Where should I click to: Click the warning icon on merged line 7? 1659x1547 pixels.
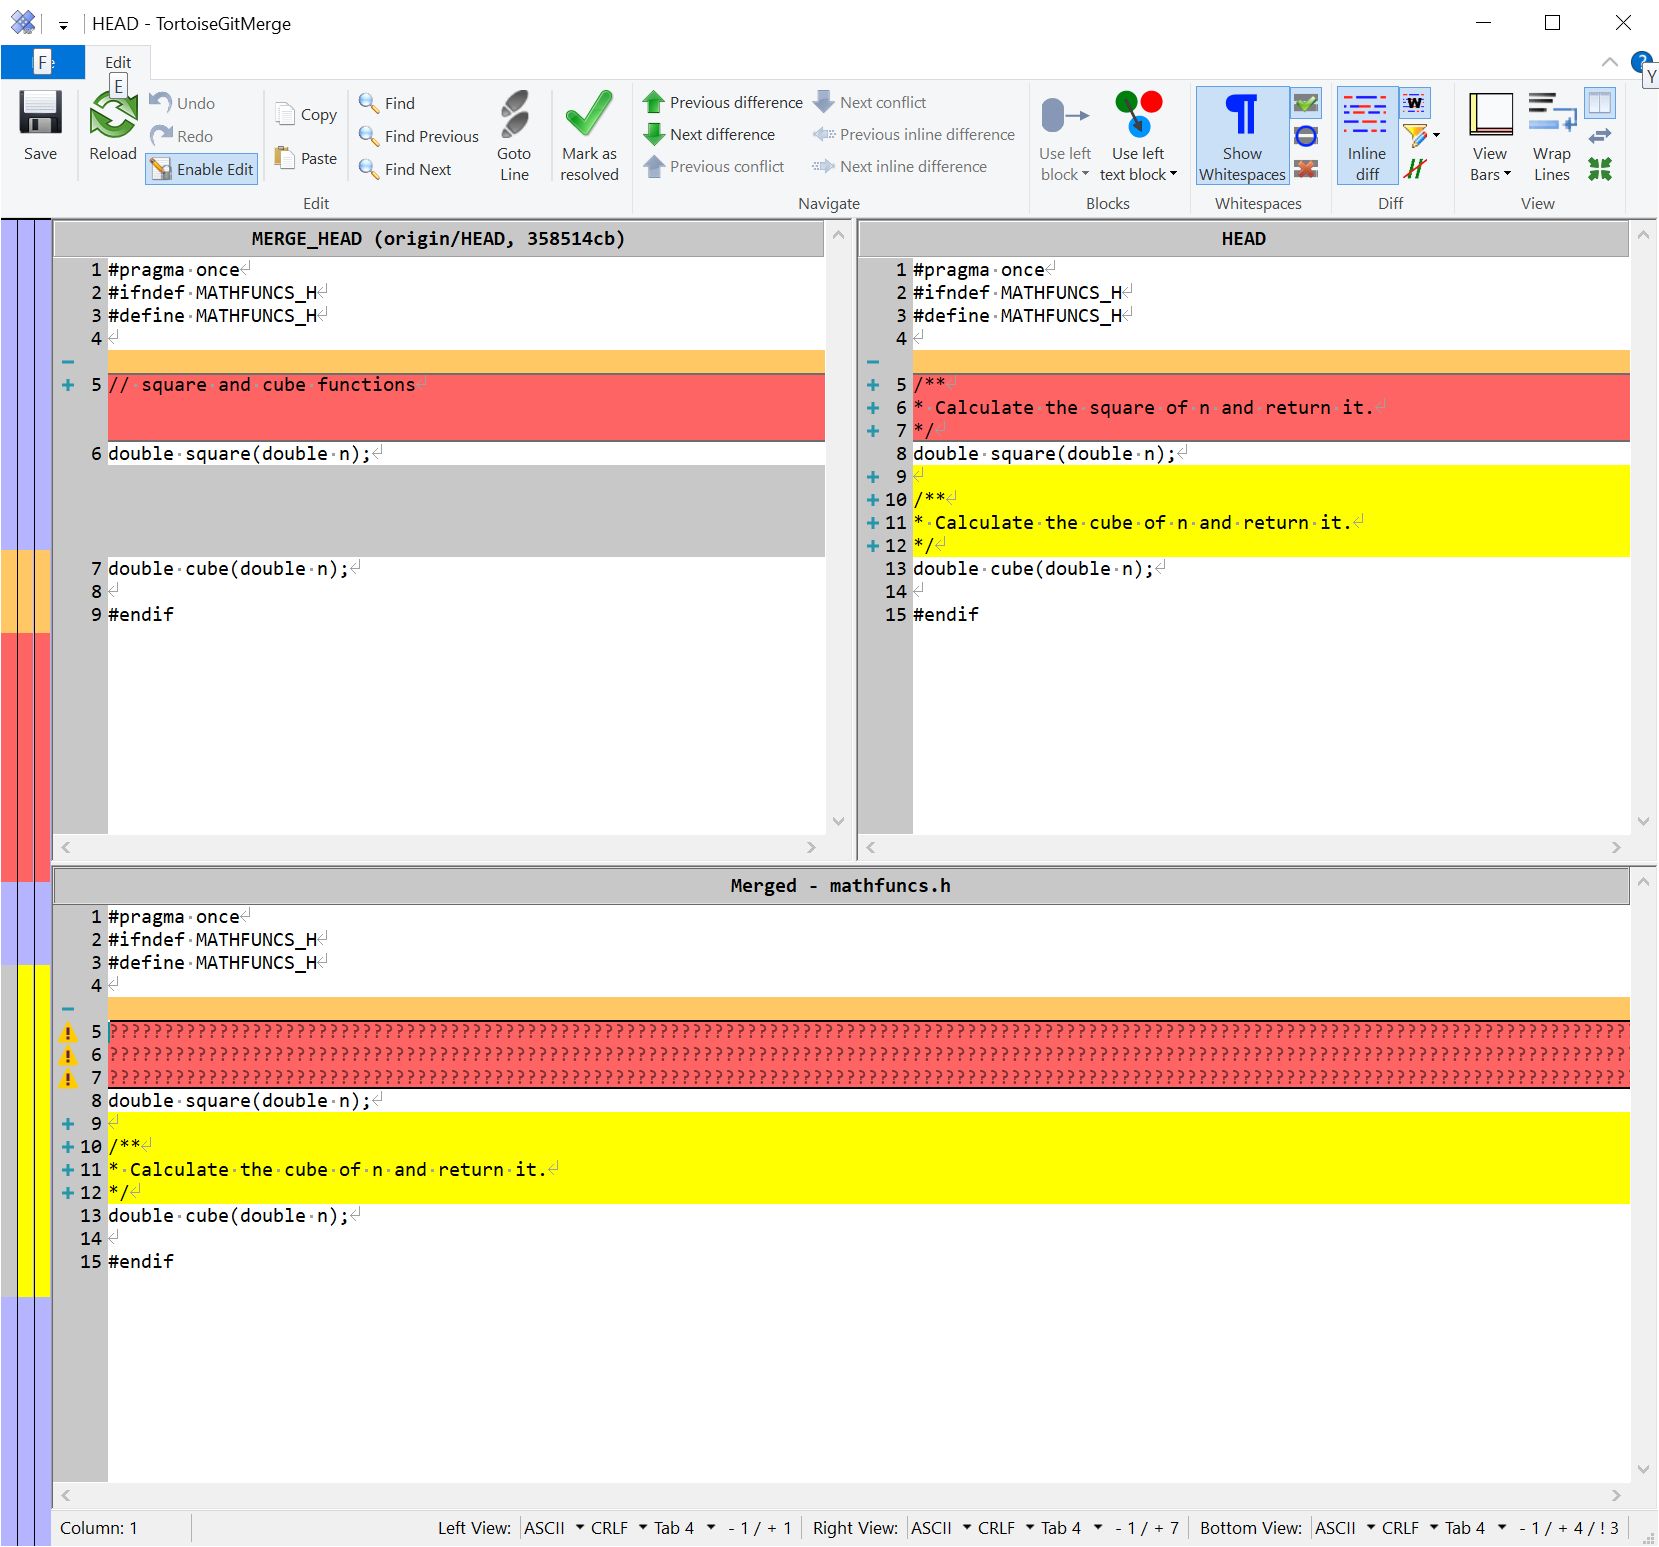tap(68, 1078)
